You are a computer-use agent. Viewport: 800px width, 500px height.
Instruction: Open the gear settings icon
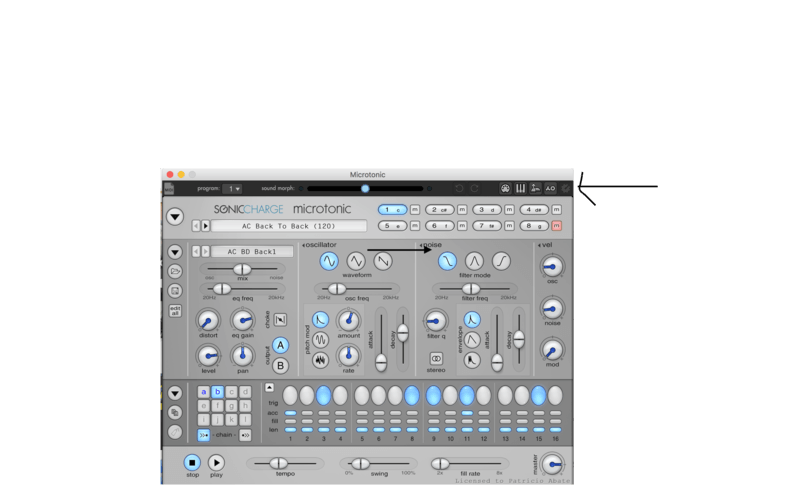[565, 189]
